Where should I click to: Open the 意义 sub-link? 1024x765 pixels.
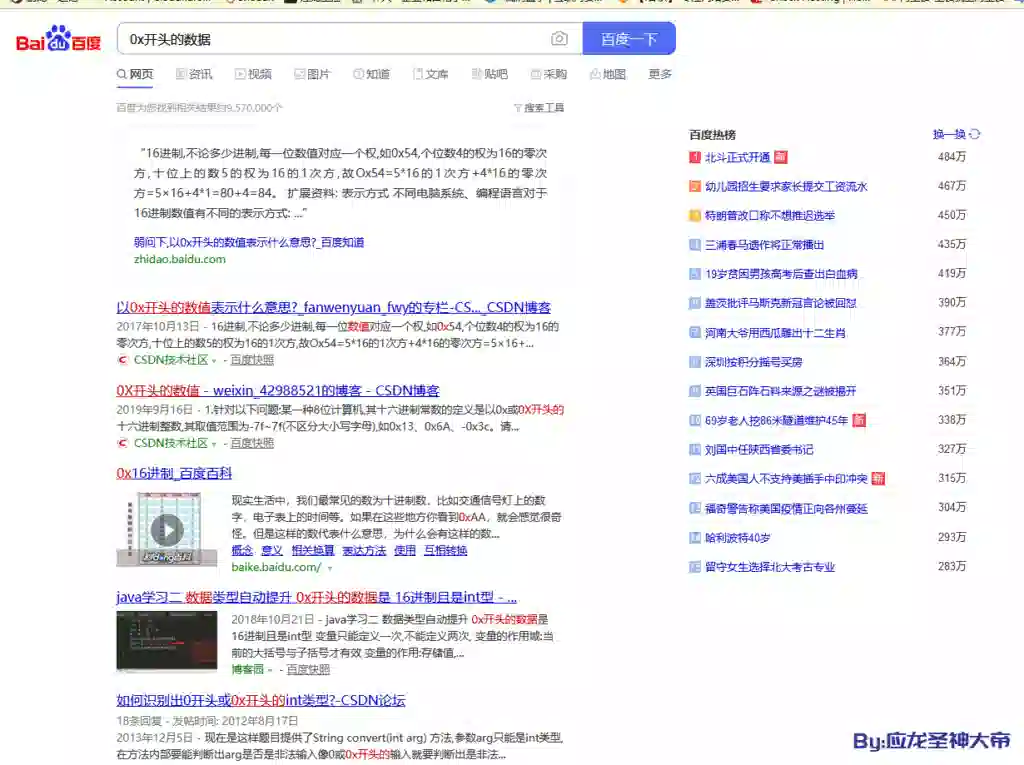(x=272, y=551)
